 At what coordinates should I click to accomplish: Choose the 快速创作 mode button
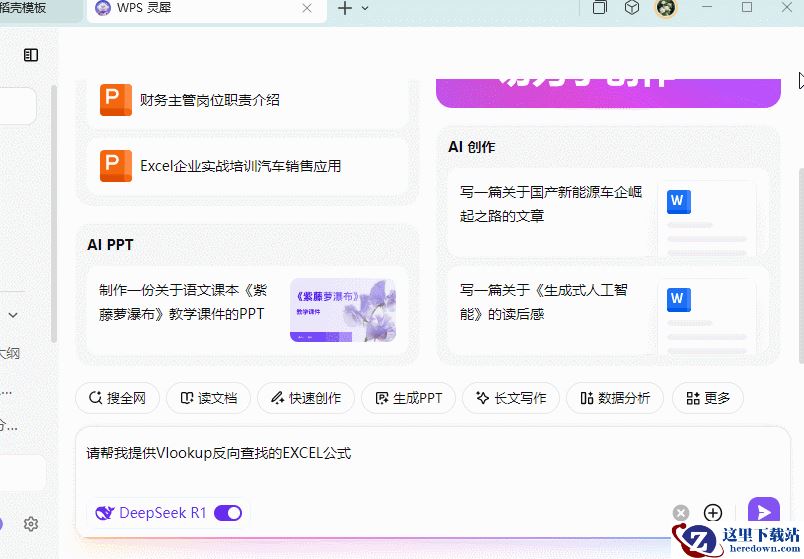tap(306, 398)
